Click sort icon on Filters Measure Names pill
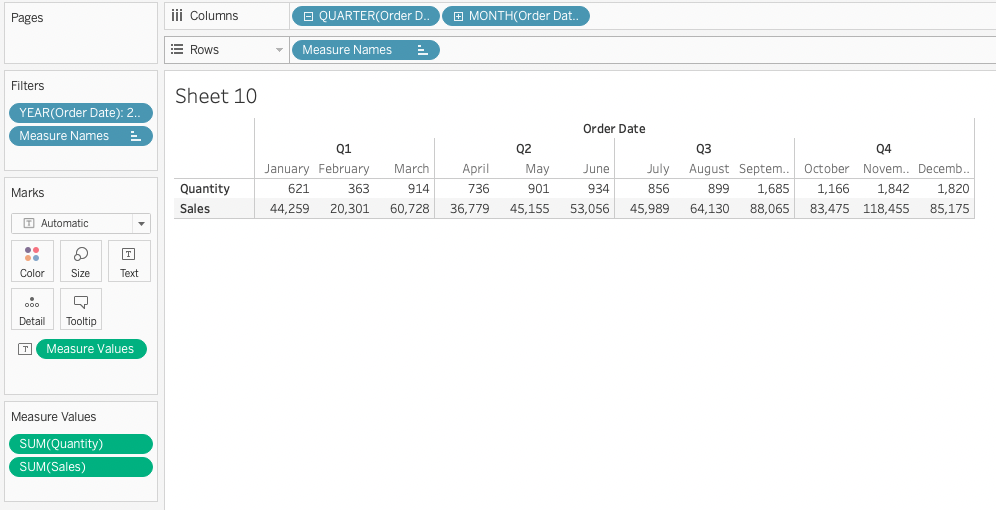This screenshot has width=996, height=510. pyautogui.click(x=135, y=136)
